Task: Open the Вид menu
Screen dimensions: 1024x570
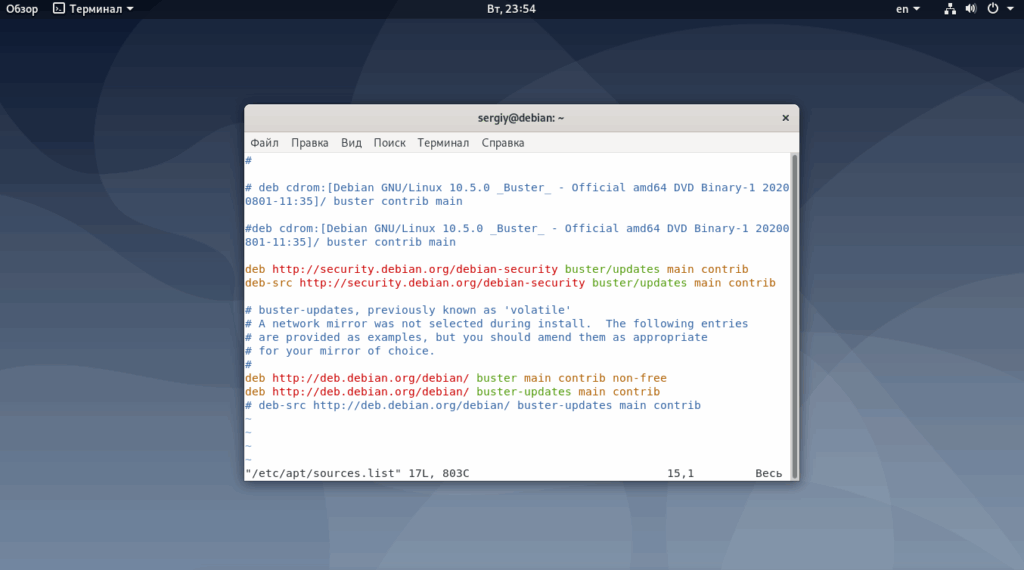Action: coord(351,143)
